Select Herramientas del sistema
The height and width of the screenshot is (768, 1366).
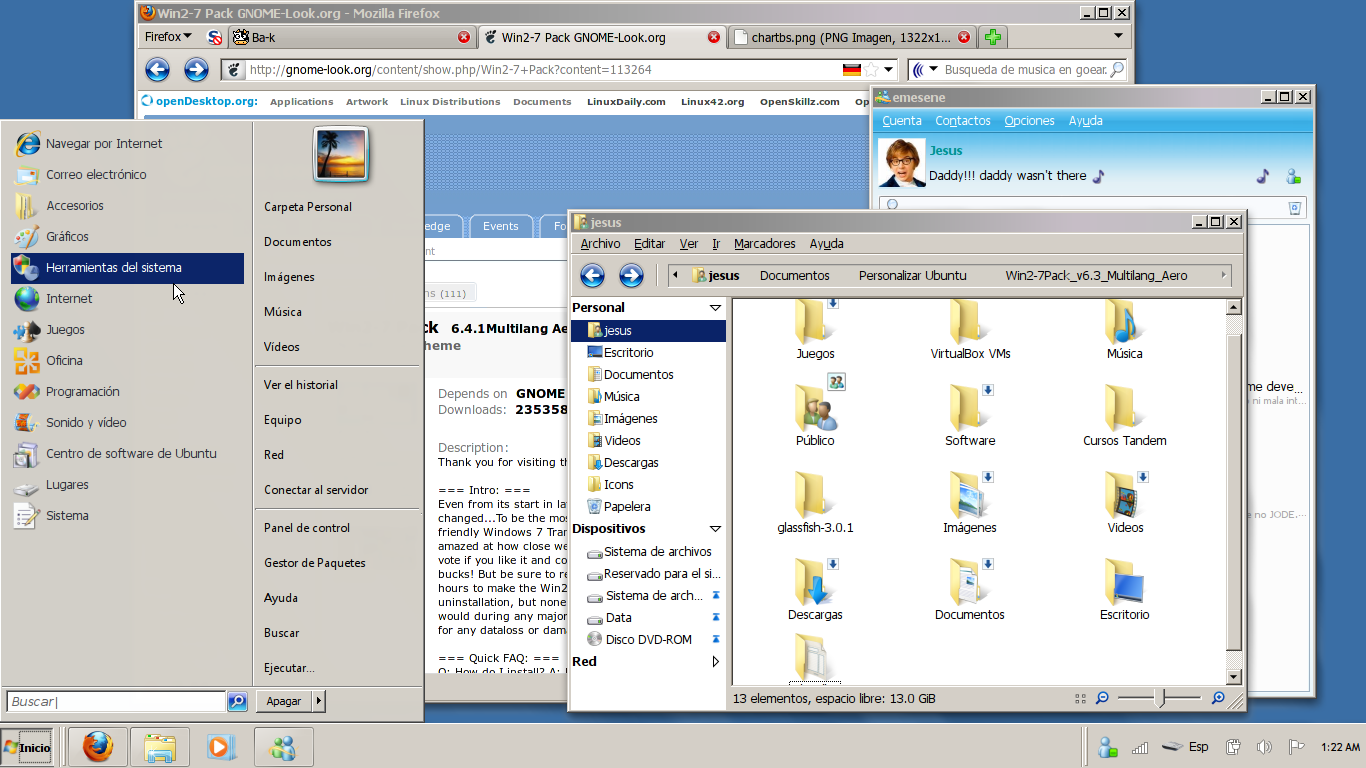[x=127, y=268]
